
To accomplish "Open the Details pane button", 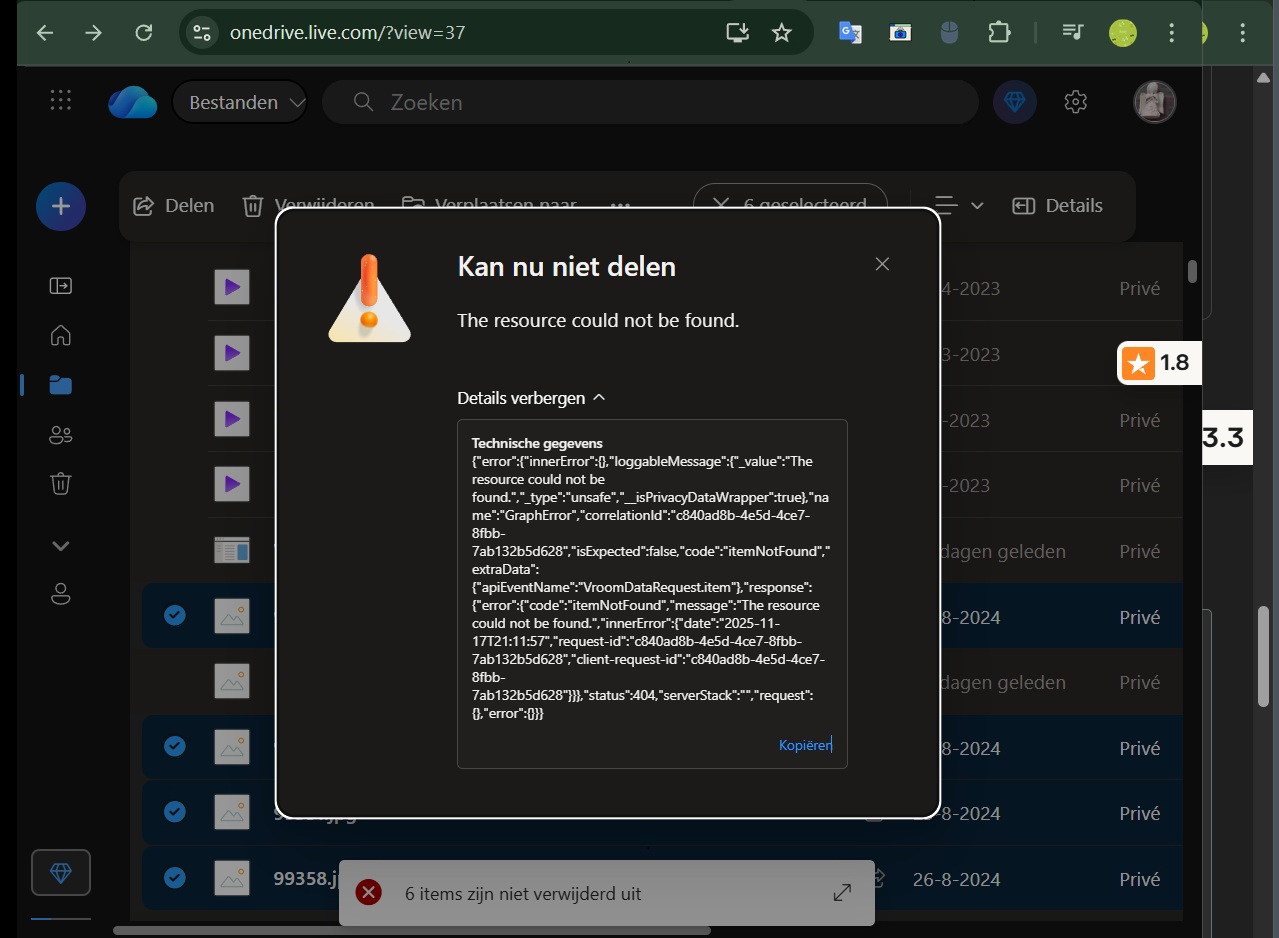I will (x=1058, y=205).
